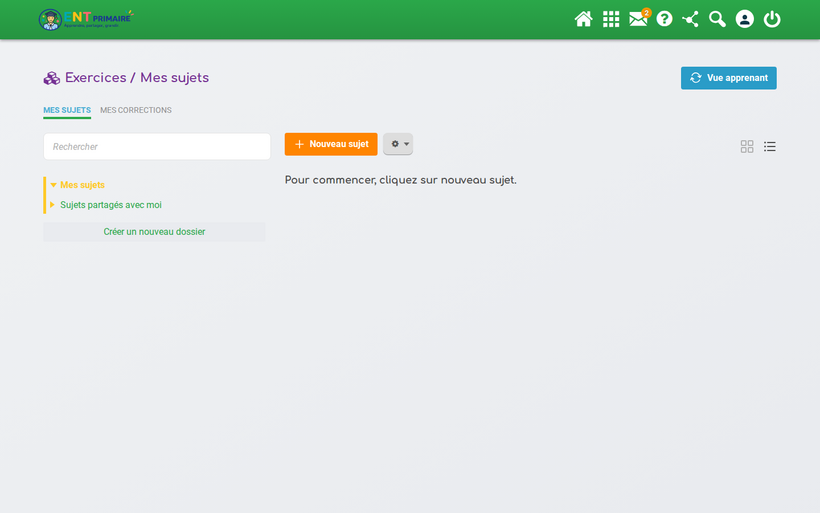This screenshot has height=513, width=820.
Task: Open the help question mark icon
Action: pyautogui.click(x=664, y=19)
